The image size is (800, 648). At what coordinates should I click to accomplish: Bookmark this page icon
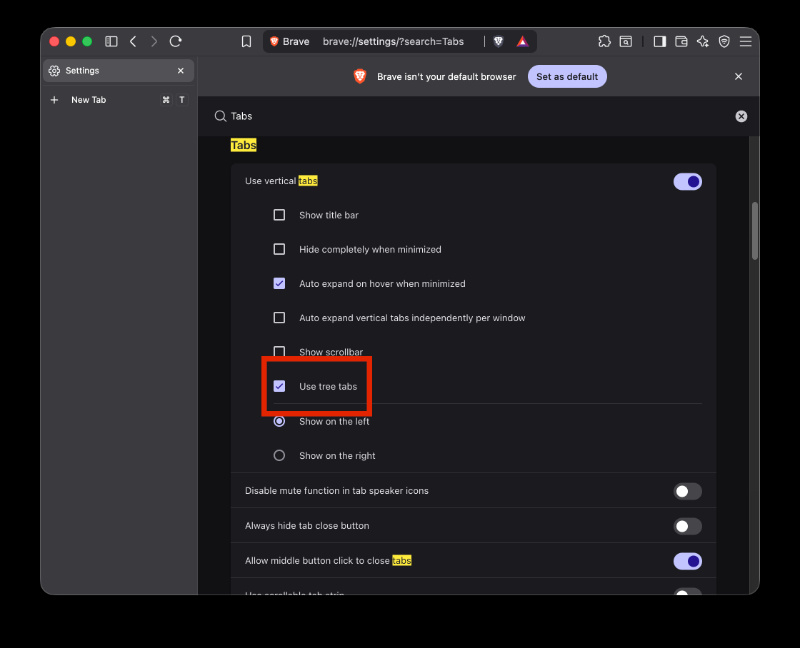[x=246, y=41]
